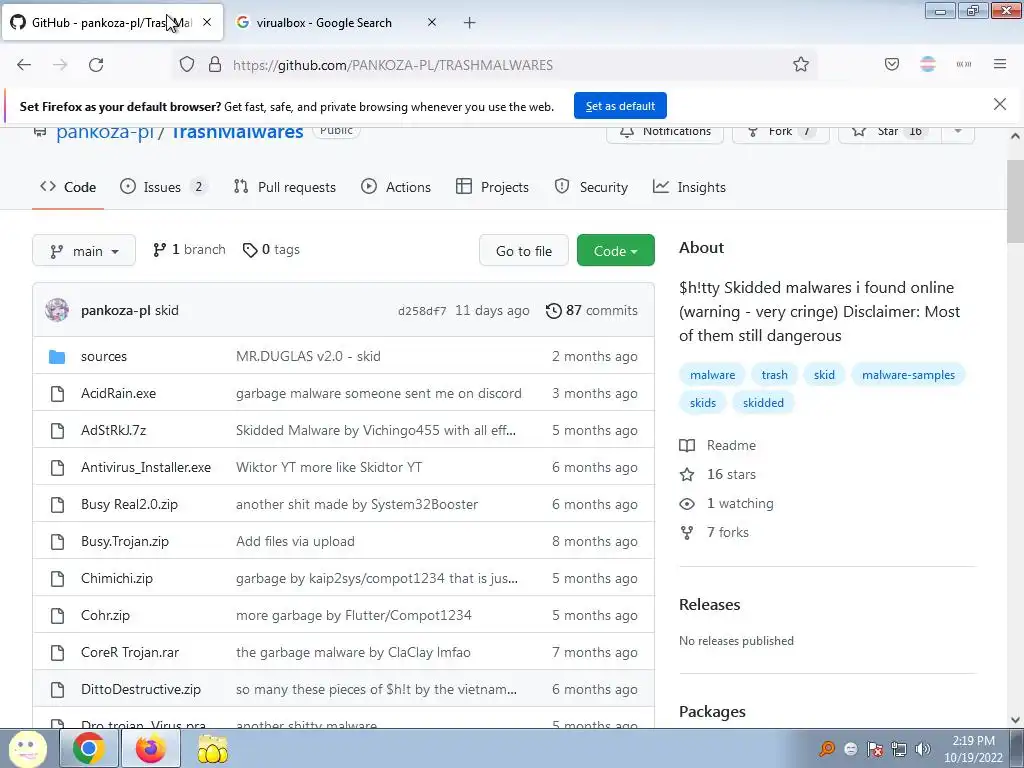The image size is (1024, 768).
Task: Open the Firefox hamburger menu
Action: pos(1000,65)
